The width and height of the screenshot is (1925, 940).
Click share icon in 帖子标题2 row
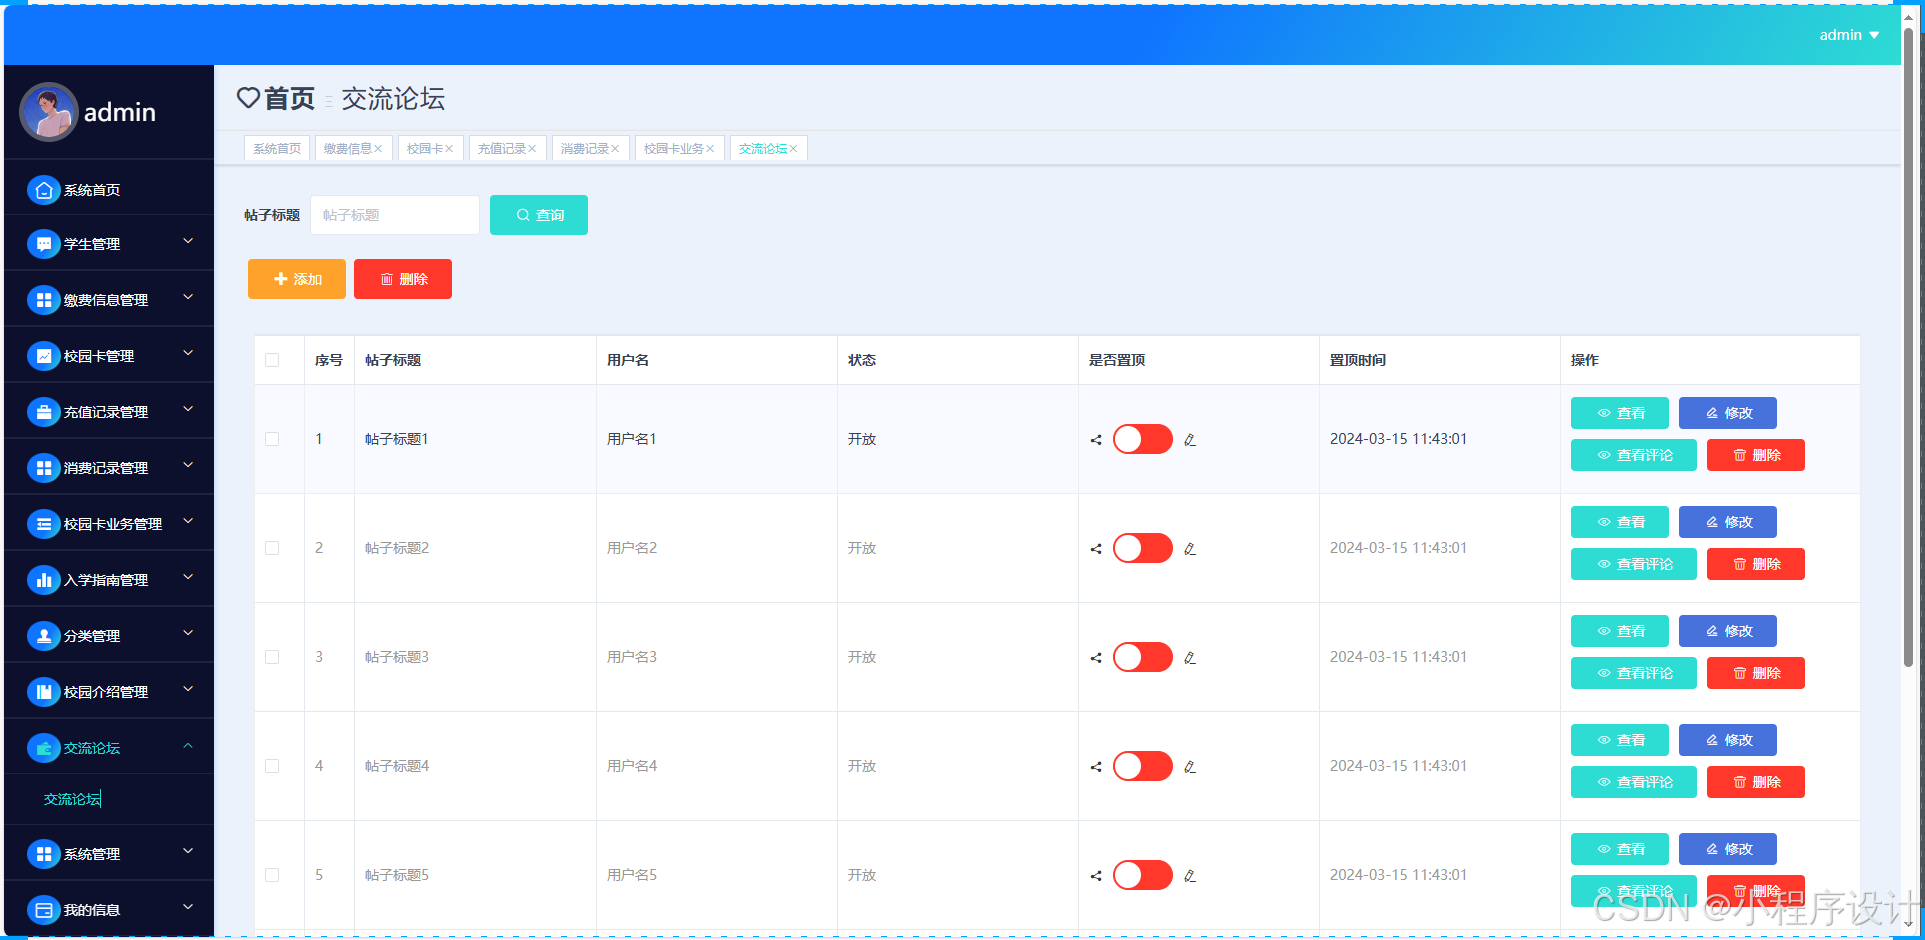coord(1096,549)
